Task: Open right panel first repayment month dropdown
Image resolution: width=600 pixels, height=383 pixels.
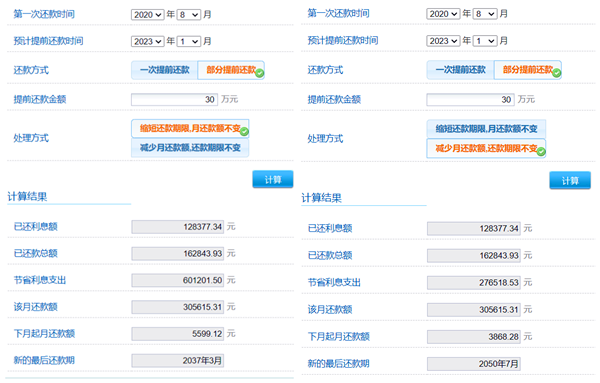Action: pyautogui.click(x=485, y=14)
